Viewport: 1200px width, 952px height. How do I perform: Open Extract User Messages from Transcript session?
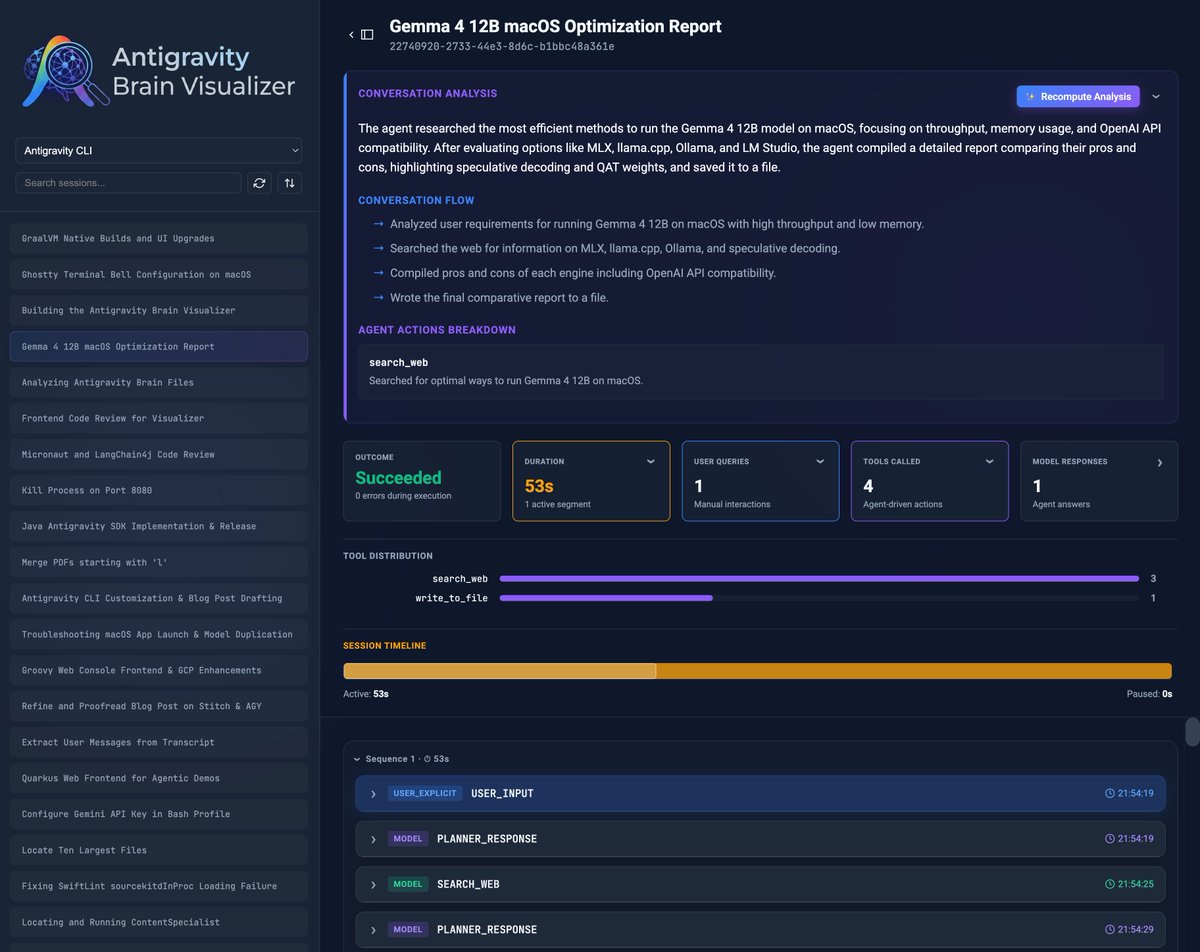(x=158, y=742)
